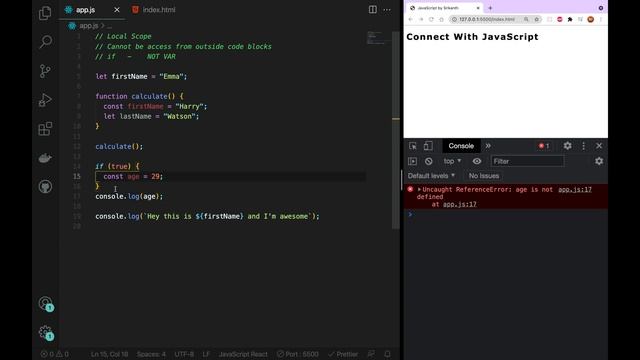Open the Extensions puzzle icon in Chrome
640x360 pixels.
[x=570, y=19]
